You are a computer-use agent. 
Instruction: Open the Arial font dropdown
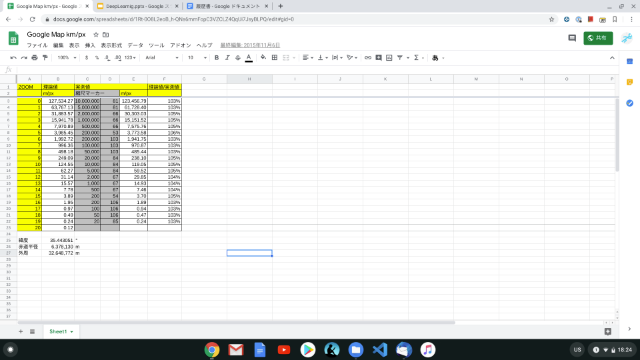[162, 58]
